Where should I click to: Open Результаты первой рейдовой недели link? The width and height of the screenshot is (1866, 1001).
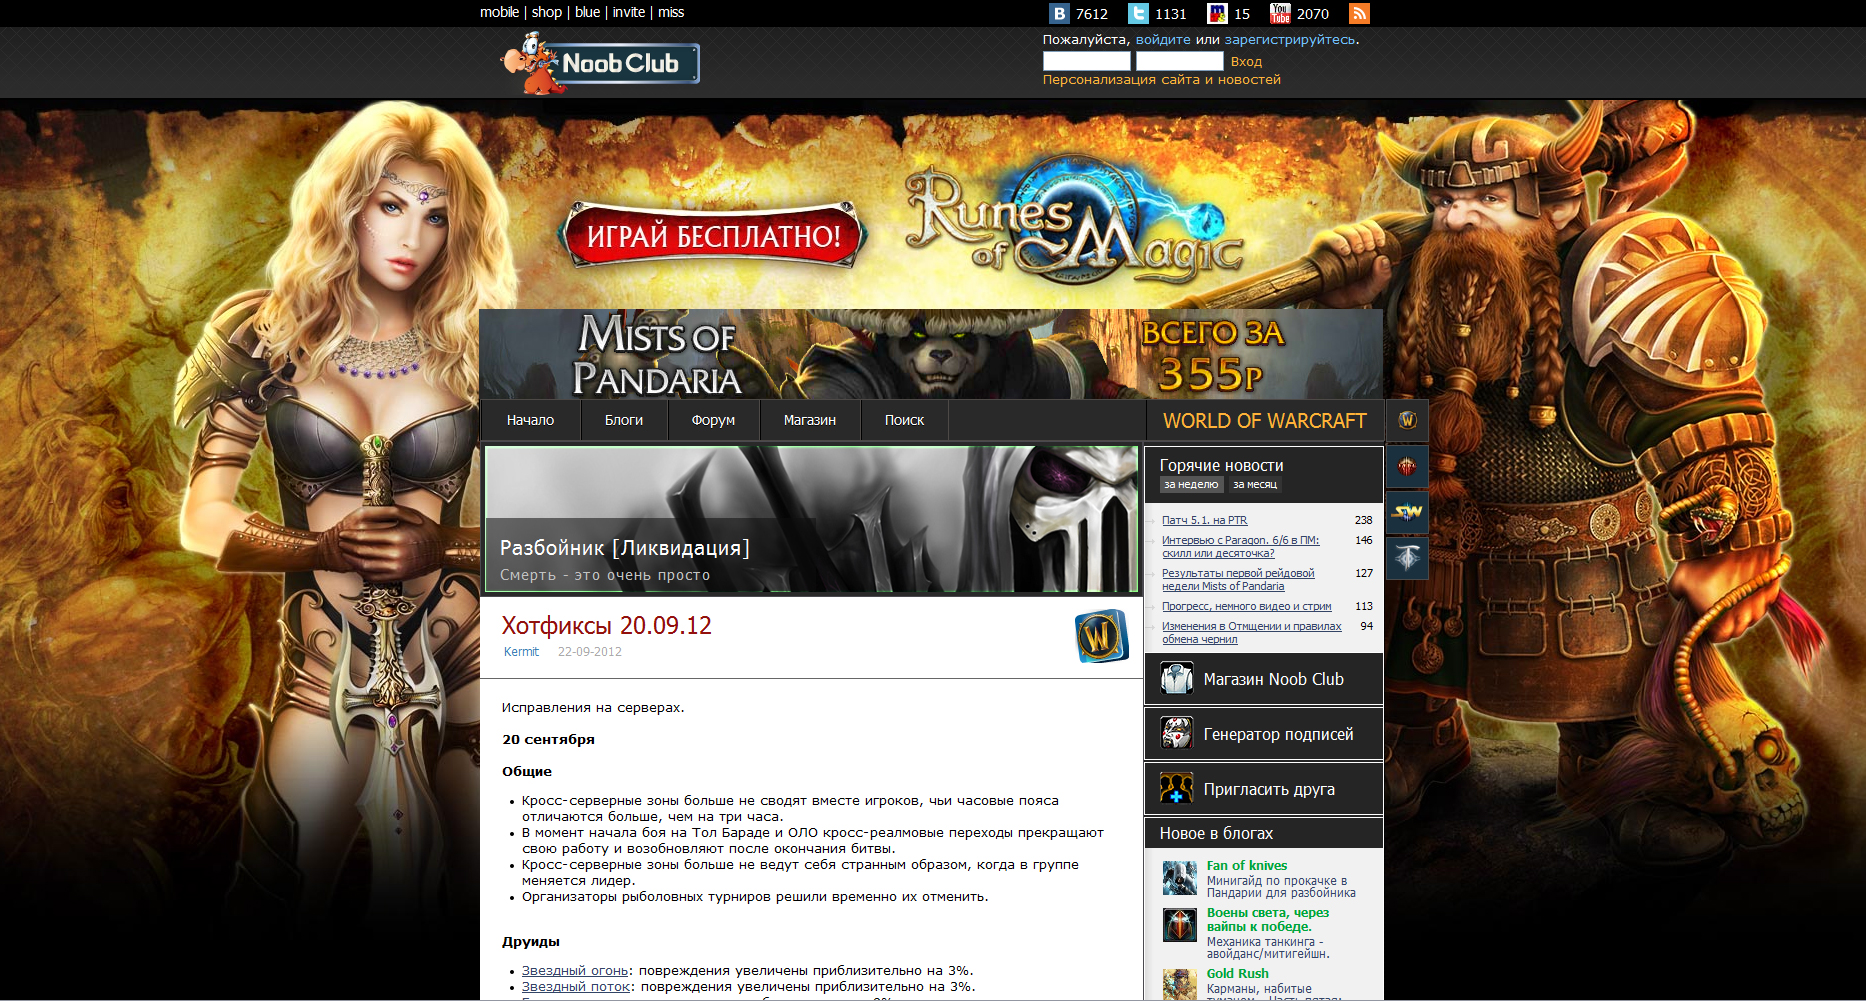tap(1238, 580)
